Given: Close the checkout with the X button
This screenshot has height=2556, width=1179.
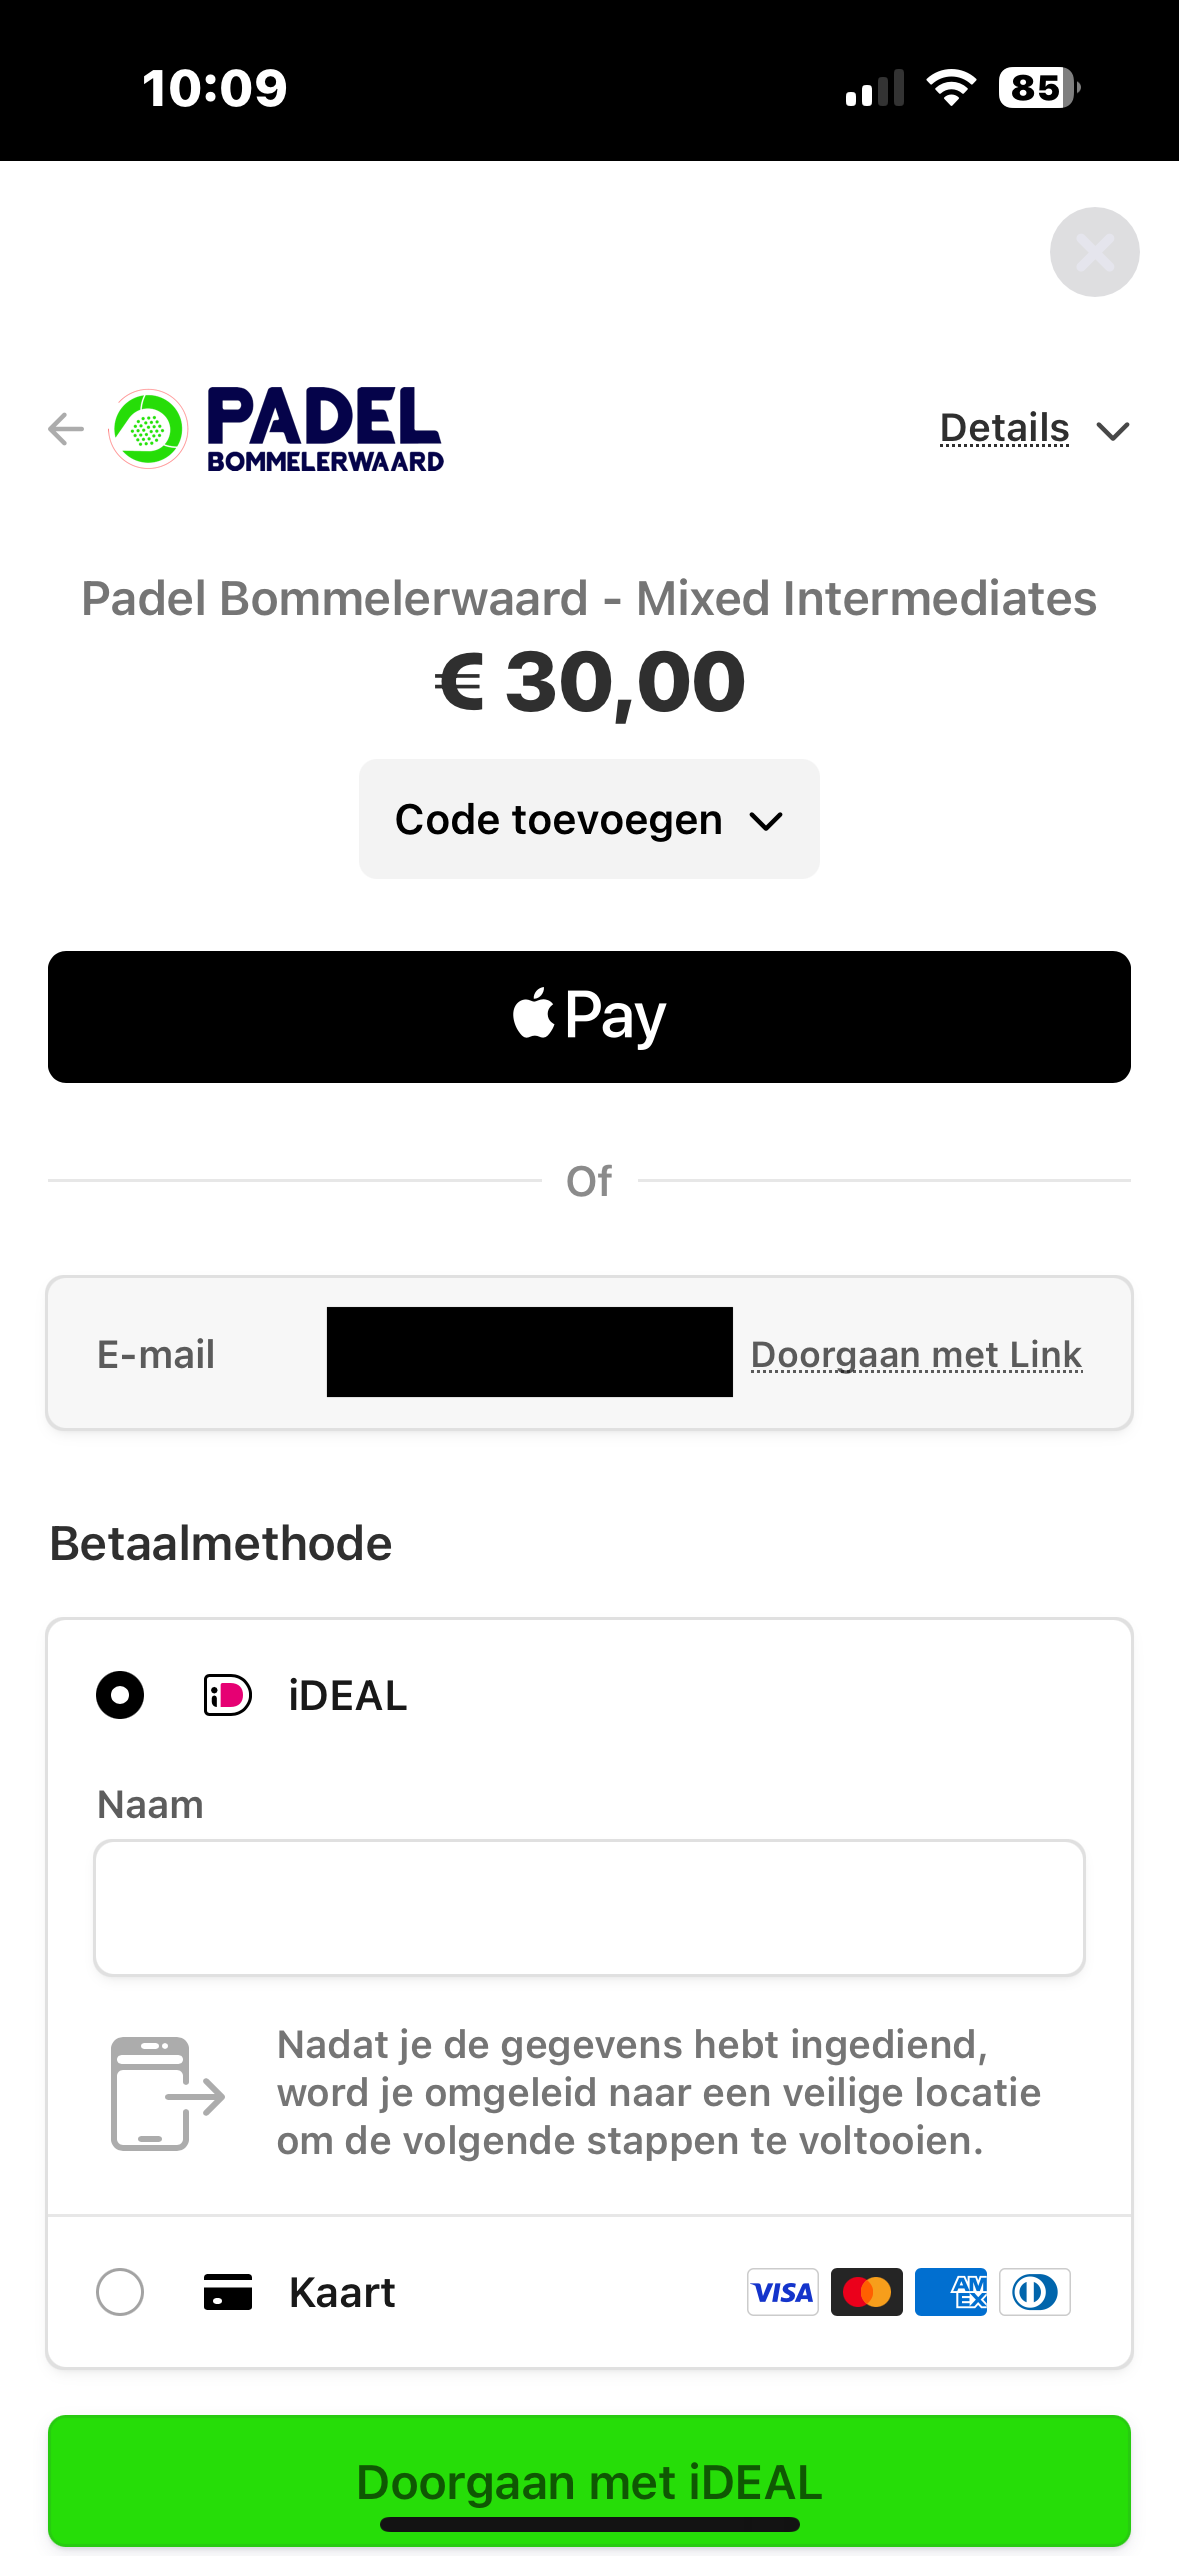Looking at the screenshot, I should (1094, 252).
